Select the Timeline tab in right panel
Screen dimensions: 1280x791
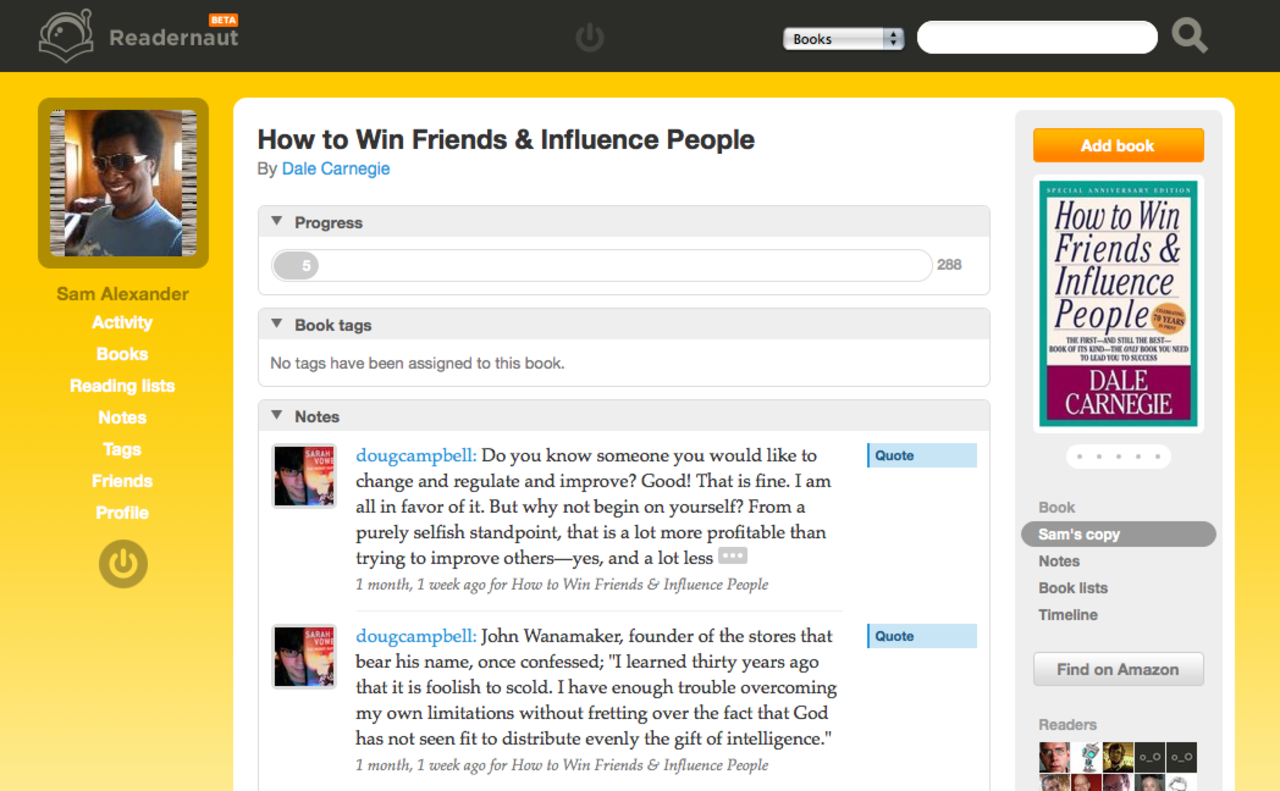point(1067,615)
